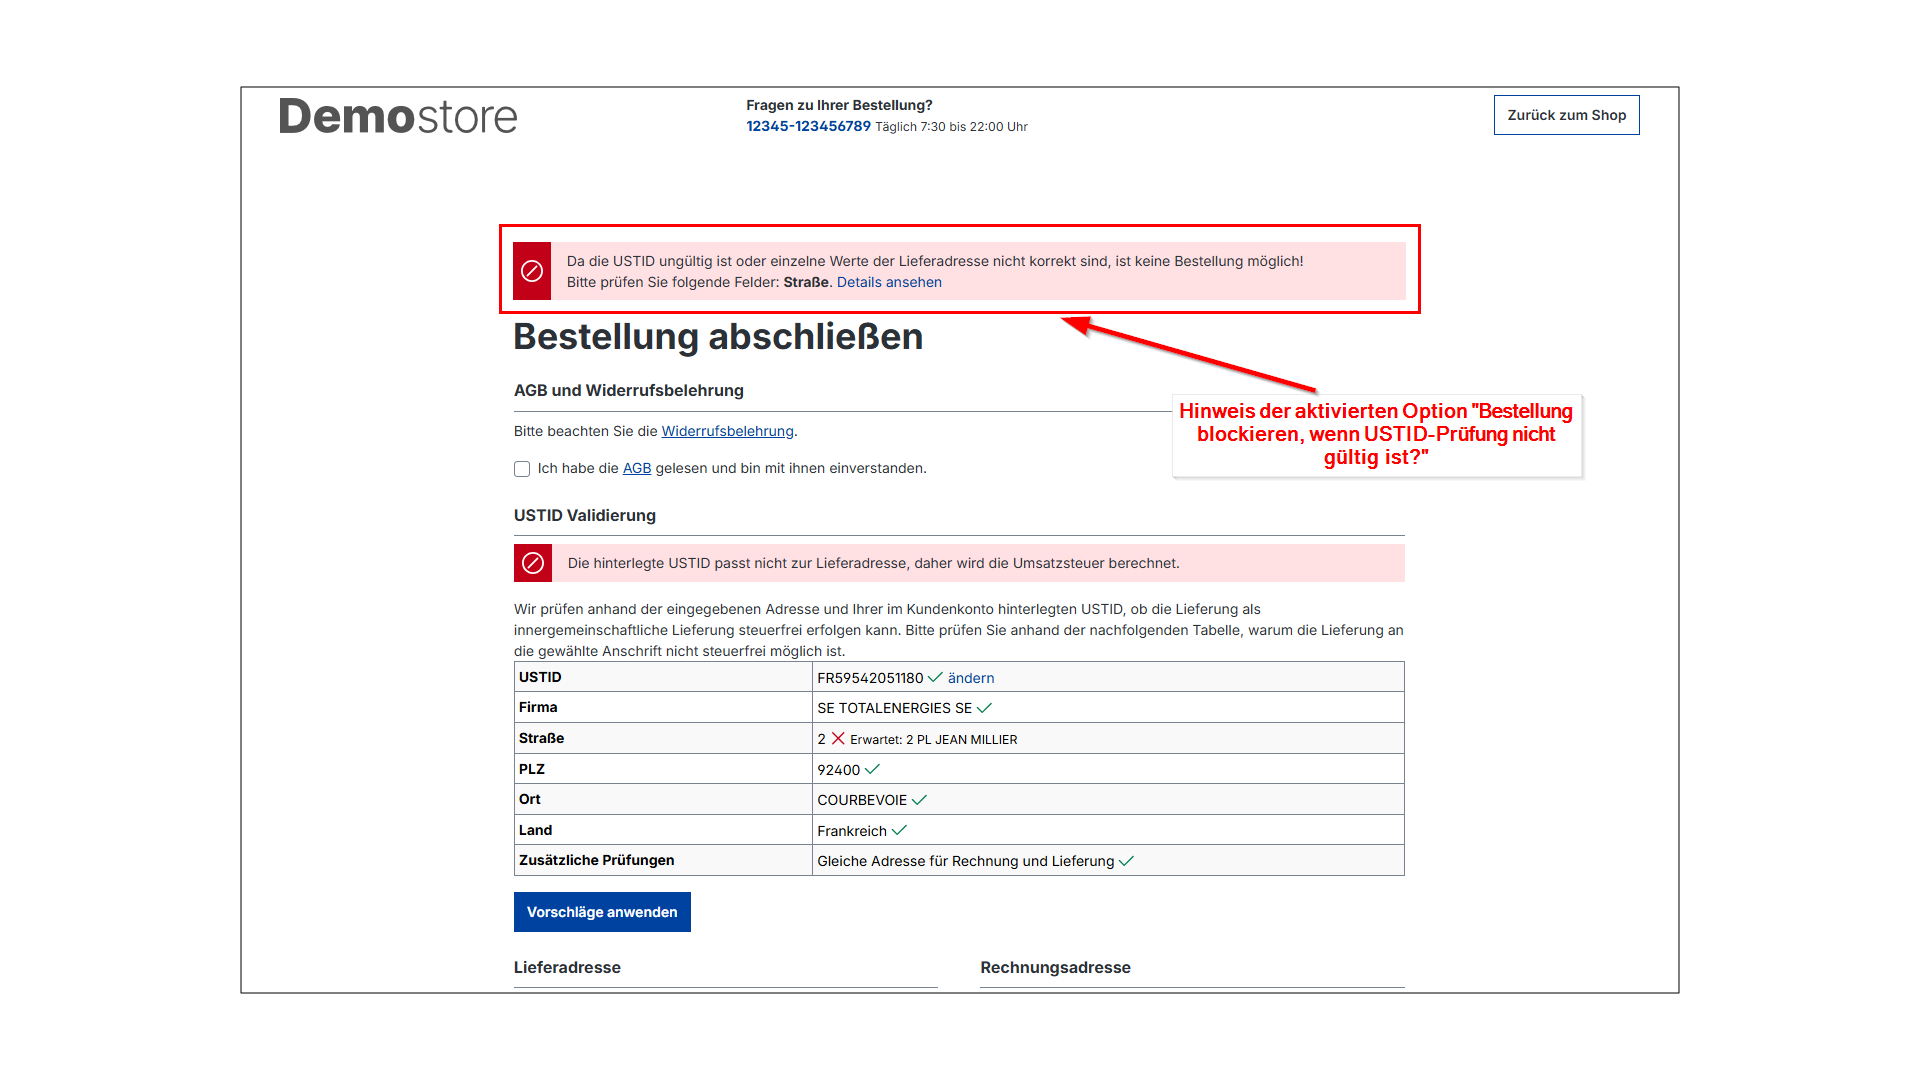Open the Details ansehen link

click(x=889, y=282)
